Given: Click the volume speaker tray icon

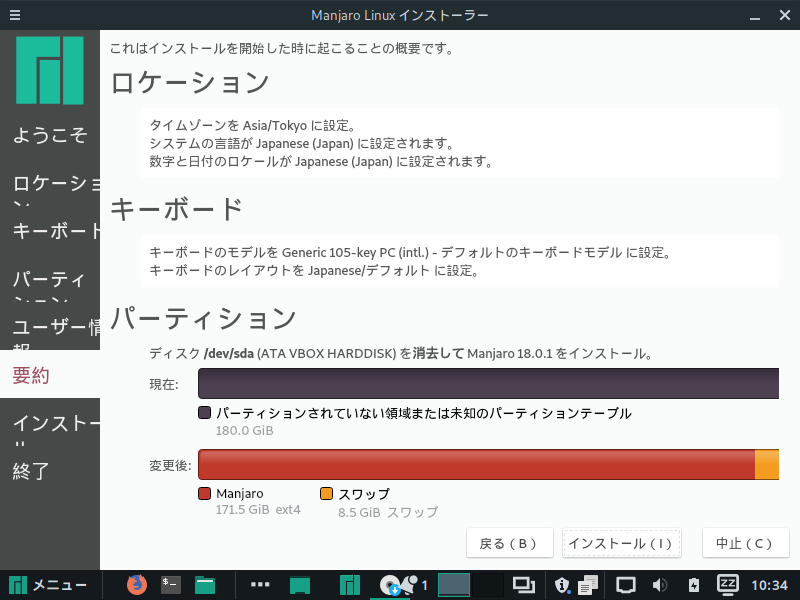Looking at the screenshot, I should tap(659, 585).
